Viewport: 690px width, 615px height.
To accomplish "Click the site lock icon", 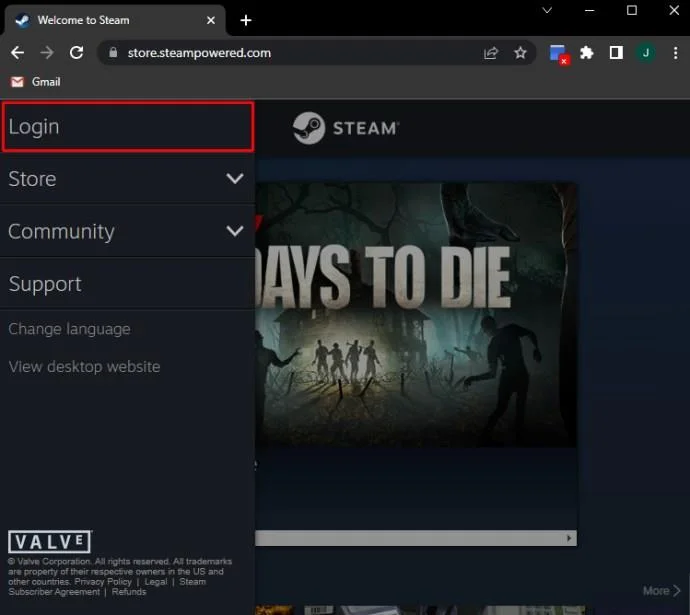I will 113,53.
